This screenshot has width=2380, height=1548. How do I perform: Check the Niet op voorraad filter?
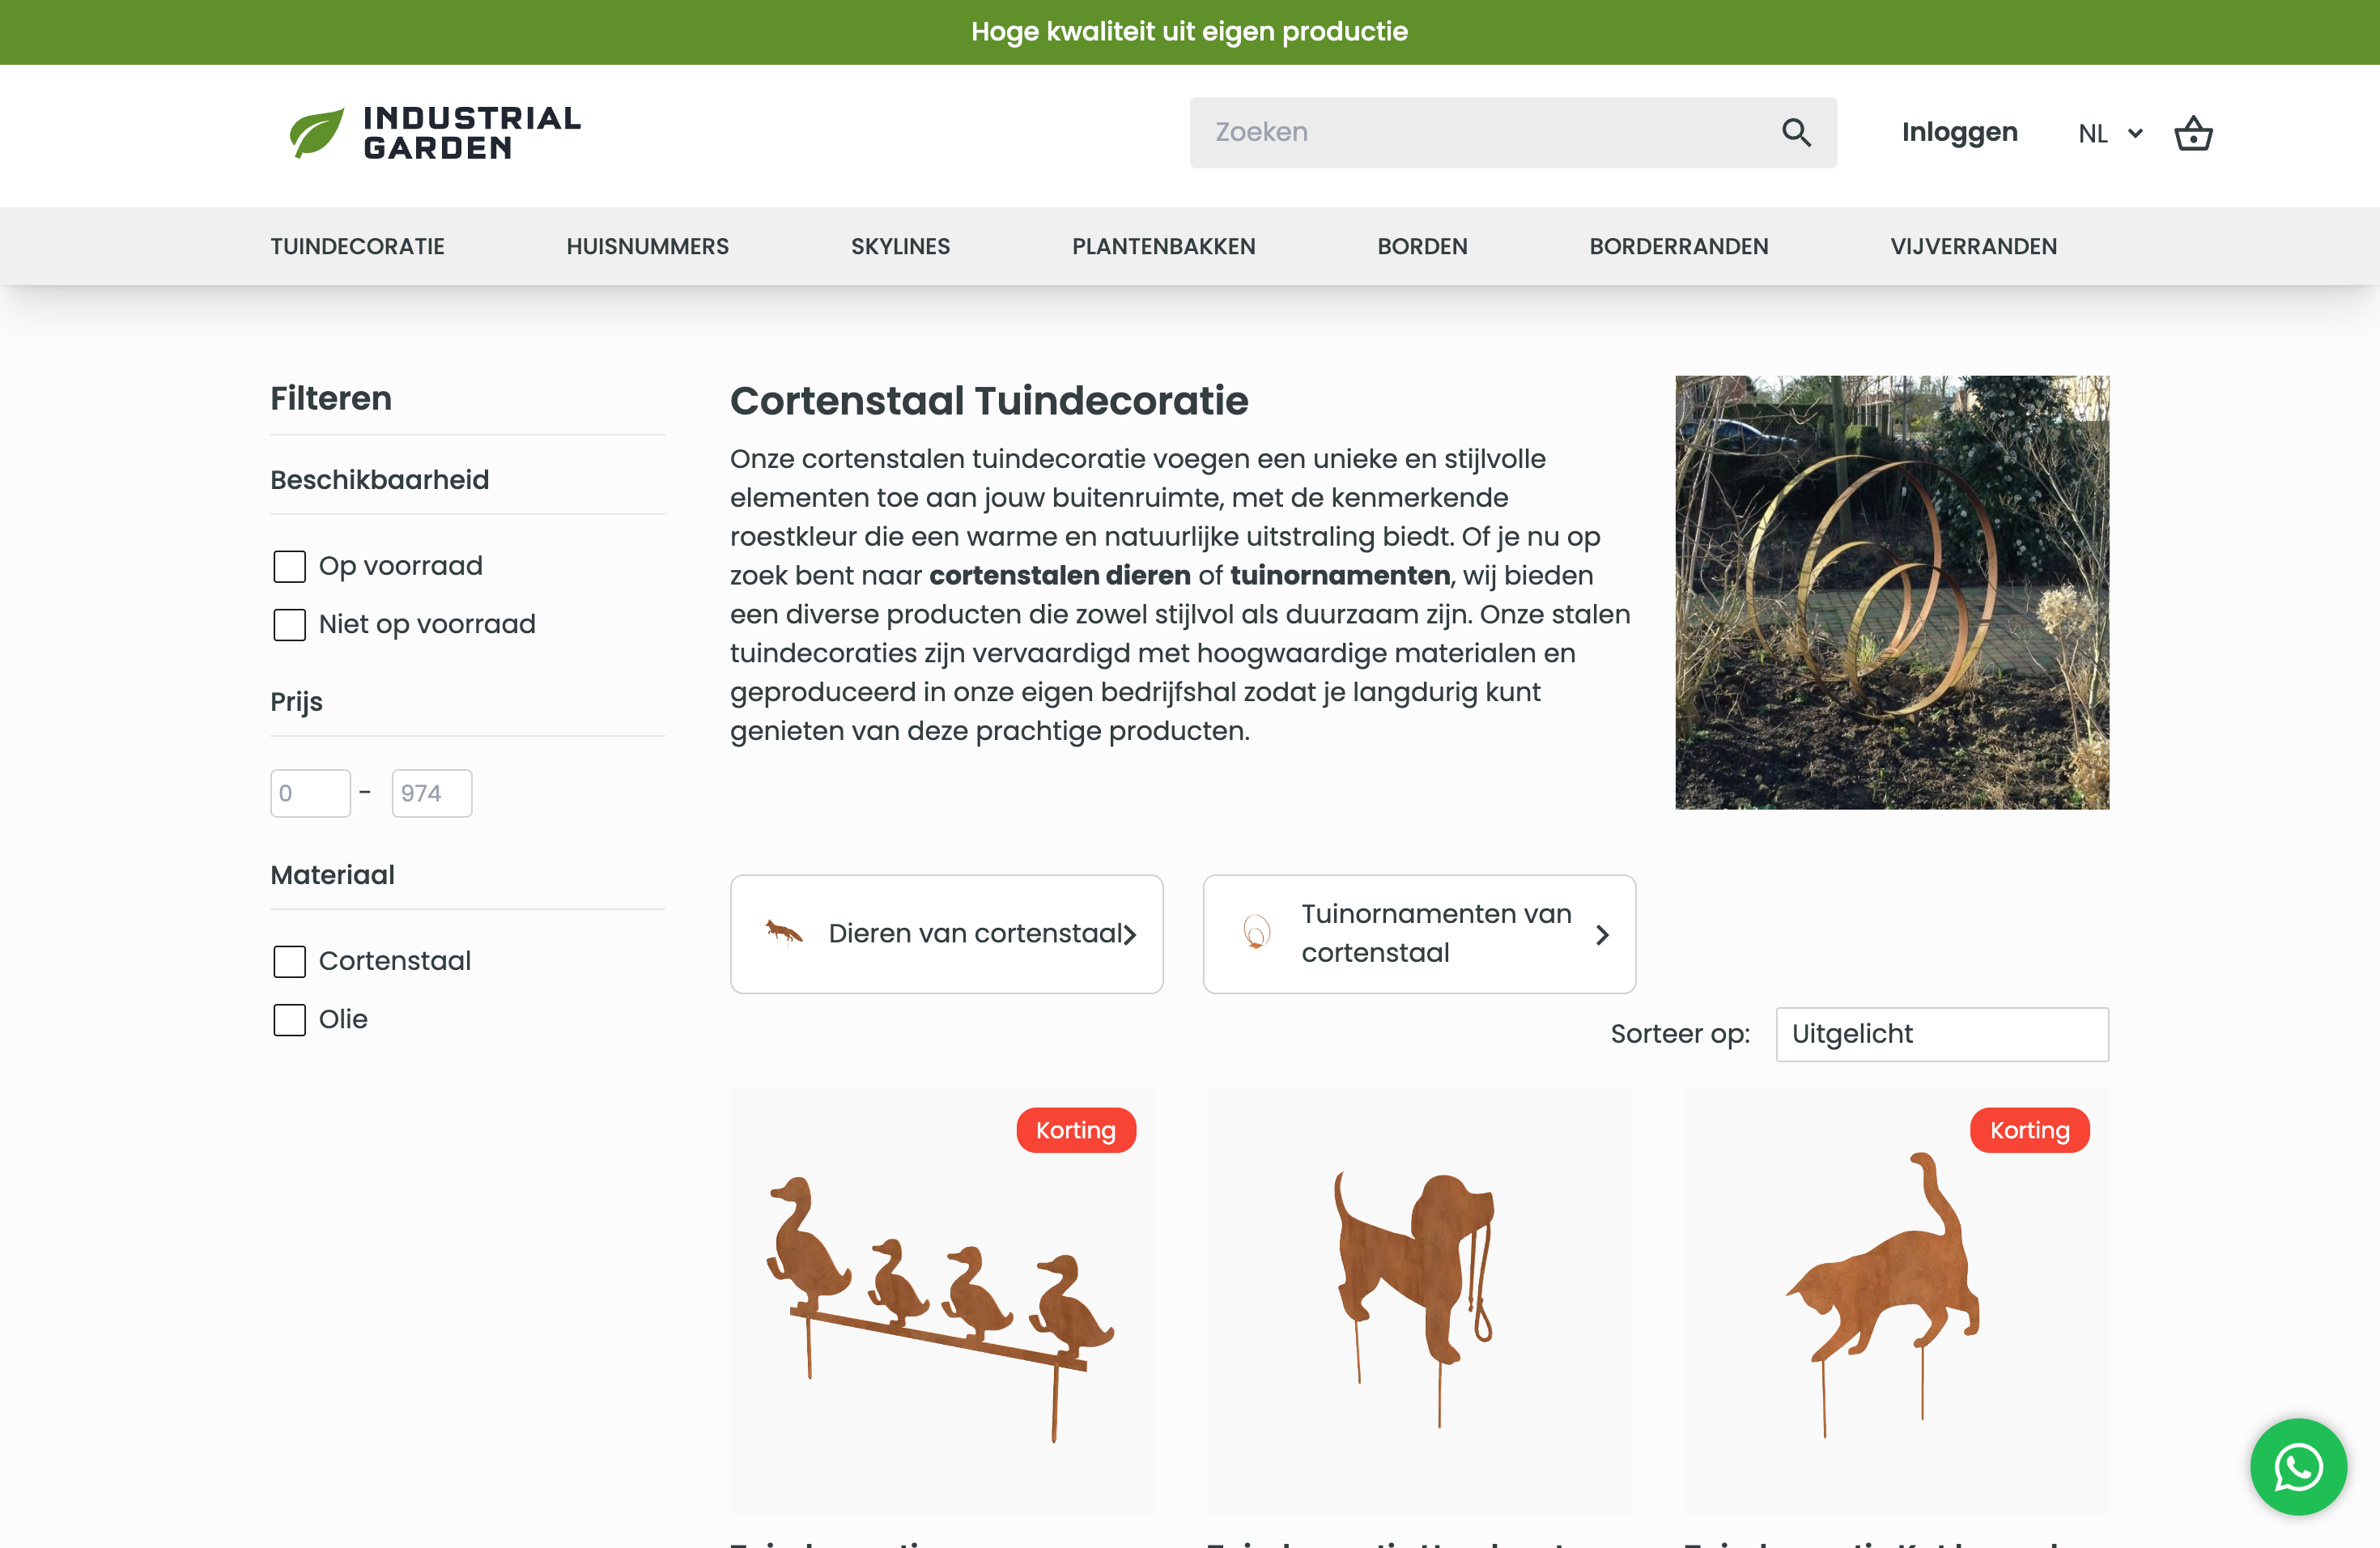[x=289, y=624]
